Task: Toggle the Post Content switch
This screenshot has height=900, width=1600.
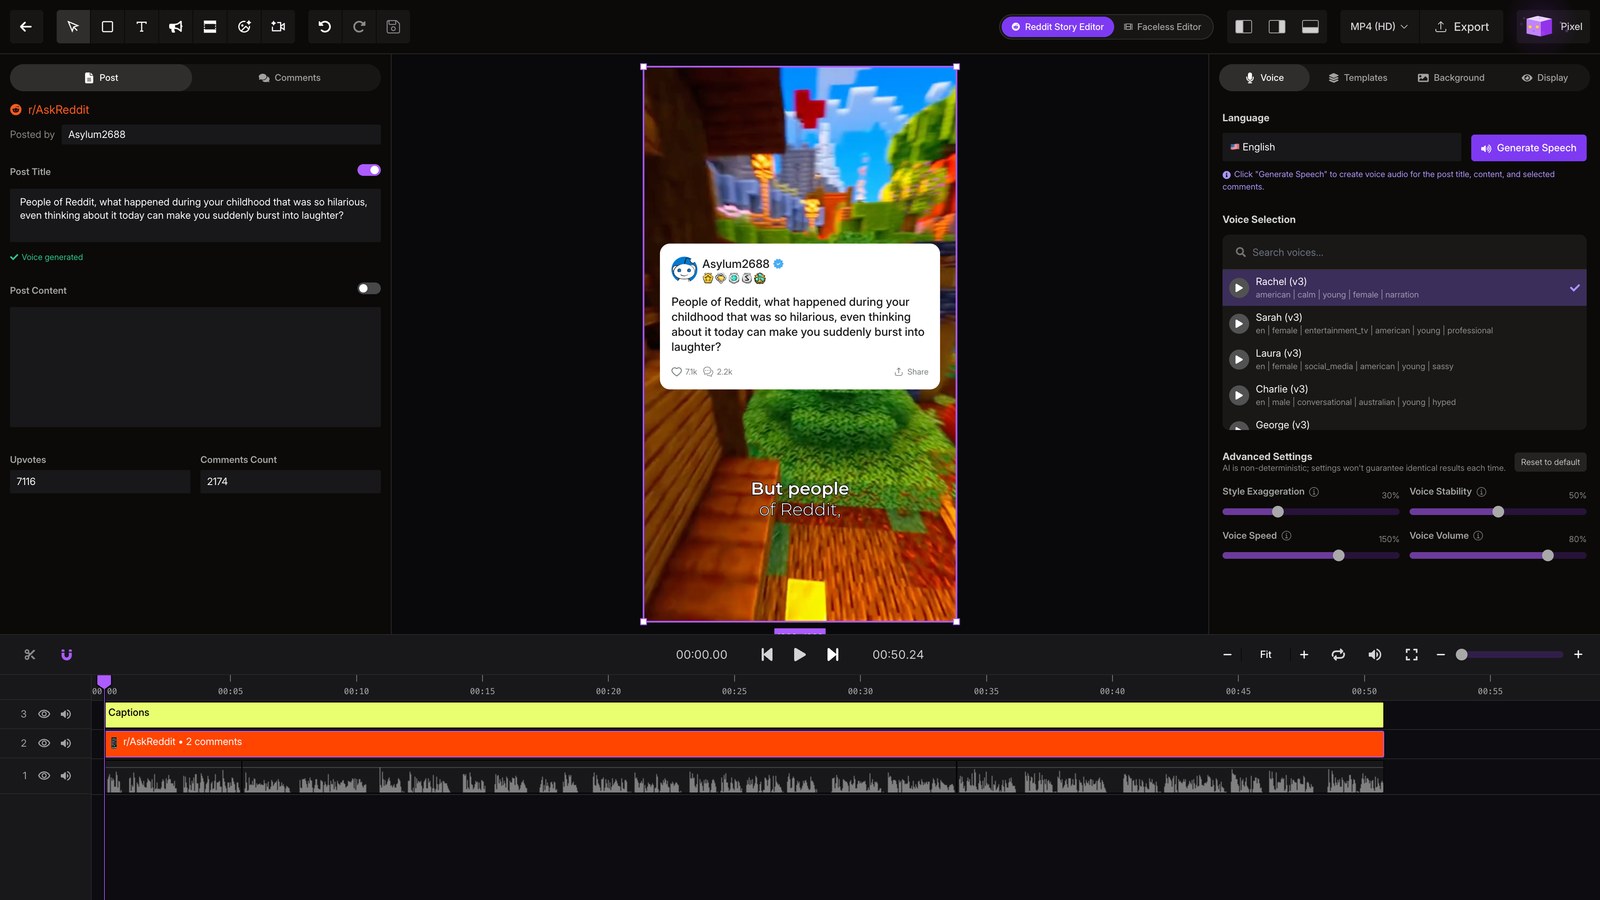Action: pyautogui.click(x=369, y=288)
